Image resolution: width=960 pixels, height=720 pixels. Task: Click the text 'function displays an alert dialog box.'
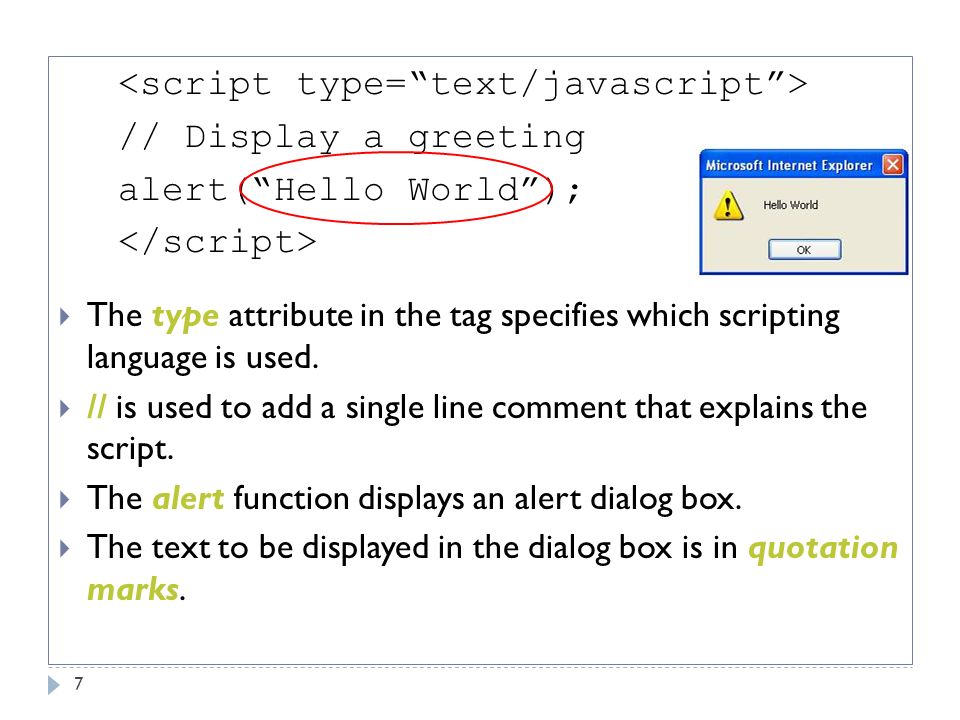click(x=487, y=499)
